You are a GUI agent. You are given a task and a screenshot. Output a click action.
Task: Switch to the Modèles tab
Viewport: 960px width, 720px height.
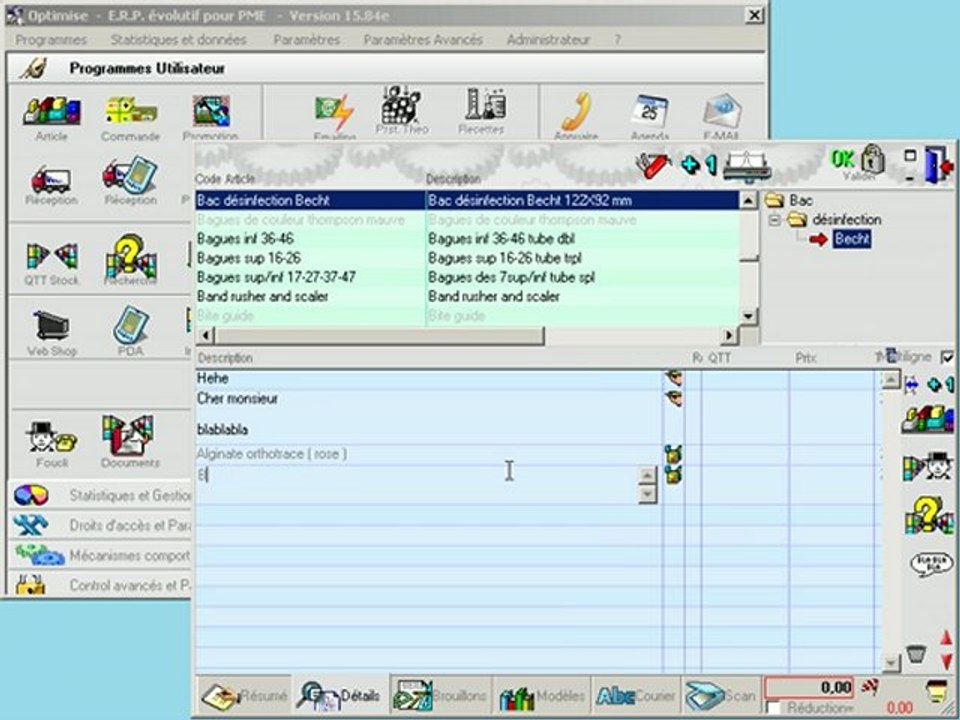click(542, 696)
